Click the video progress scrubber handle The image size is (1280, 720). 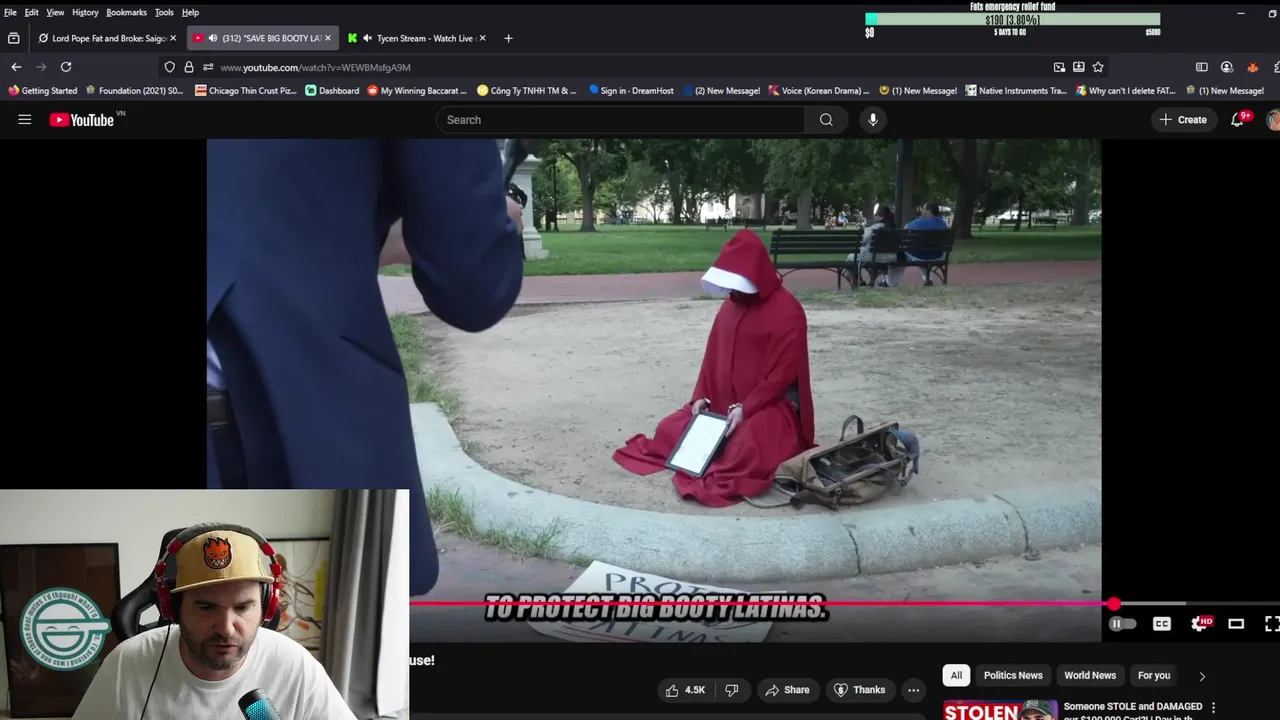point(1114,603)
